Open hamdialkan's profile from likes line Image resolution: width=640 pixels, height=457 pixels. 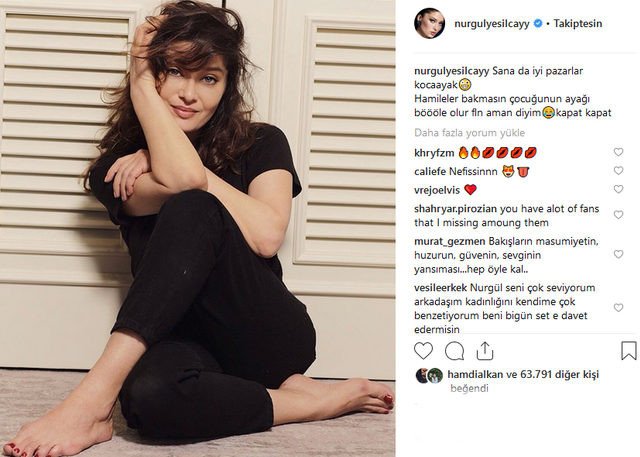pyautogui.click(x=475, y=374)
